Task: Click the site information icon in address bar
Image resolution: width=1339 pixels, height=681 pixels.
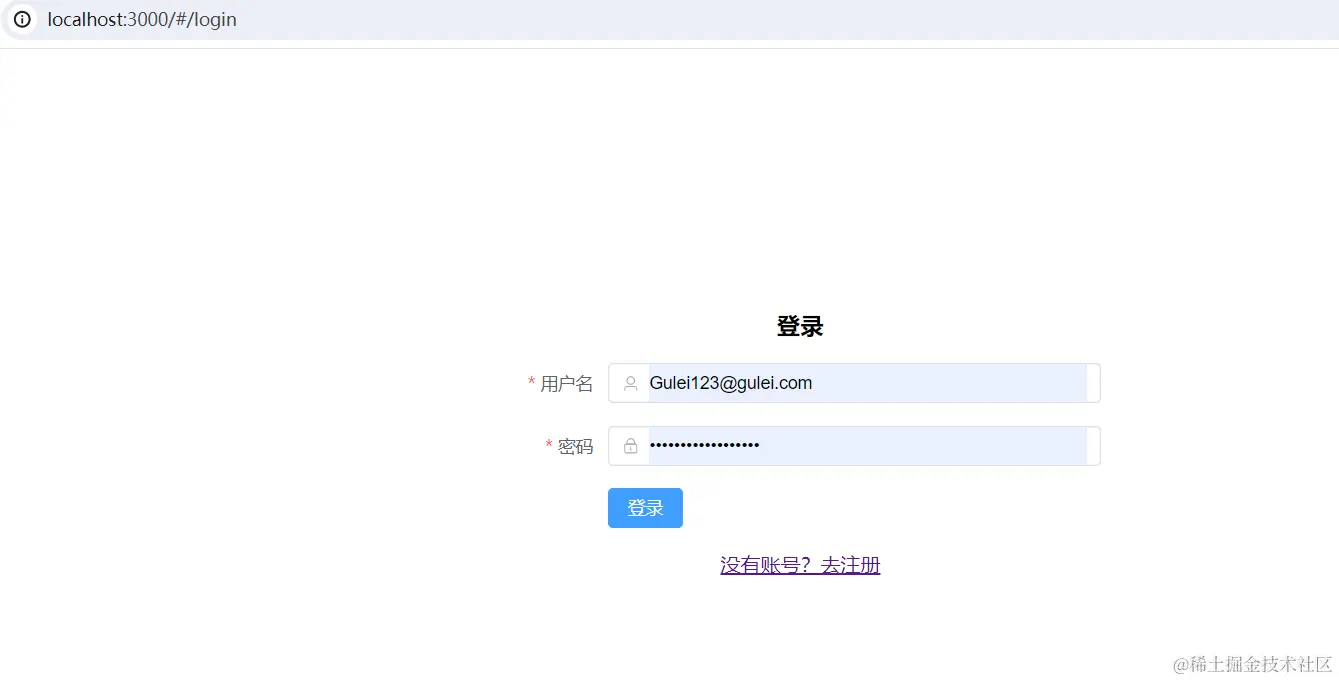Action: [22, 20]
